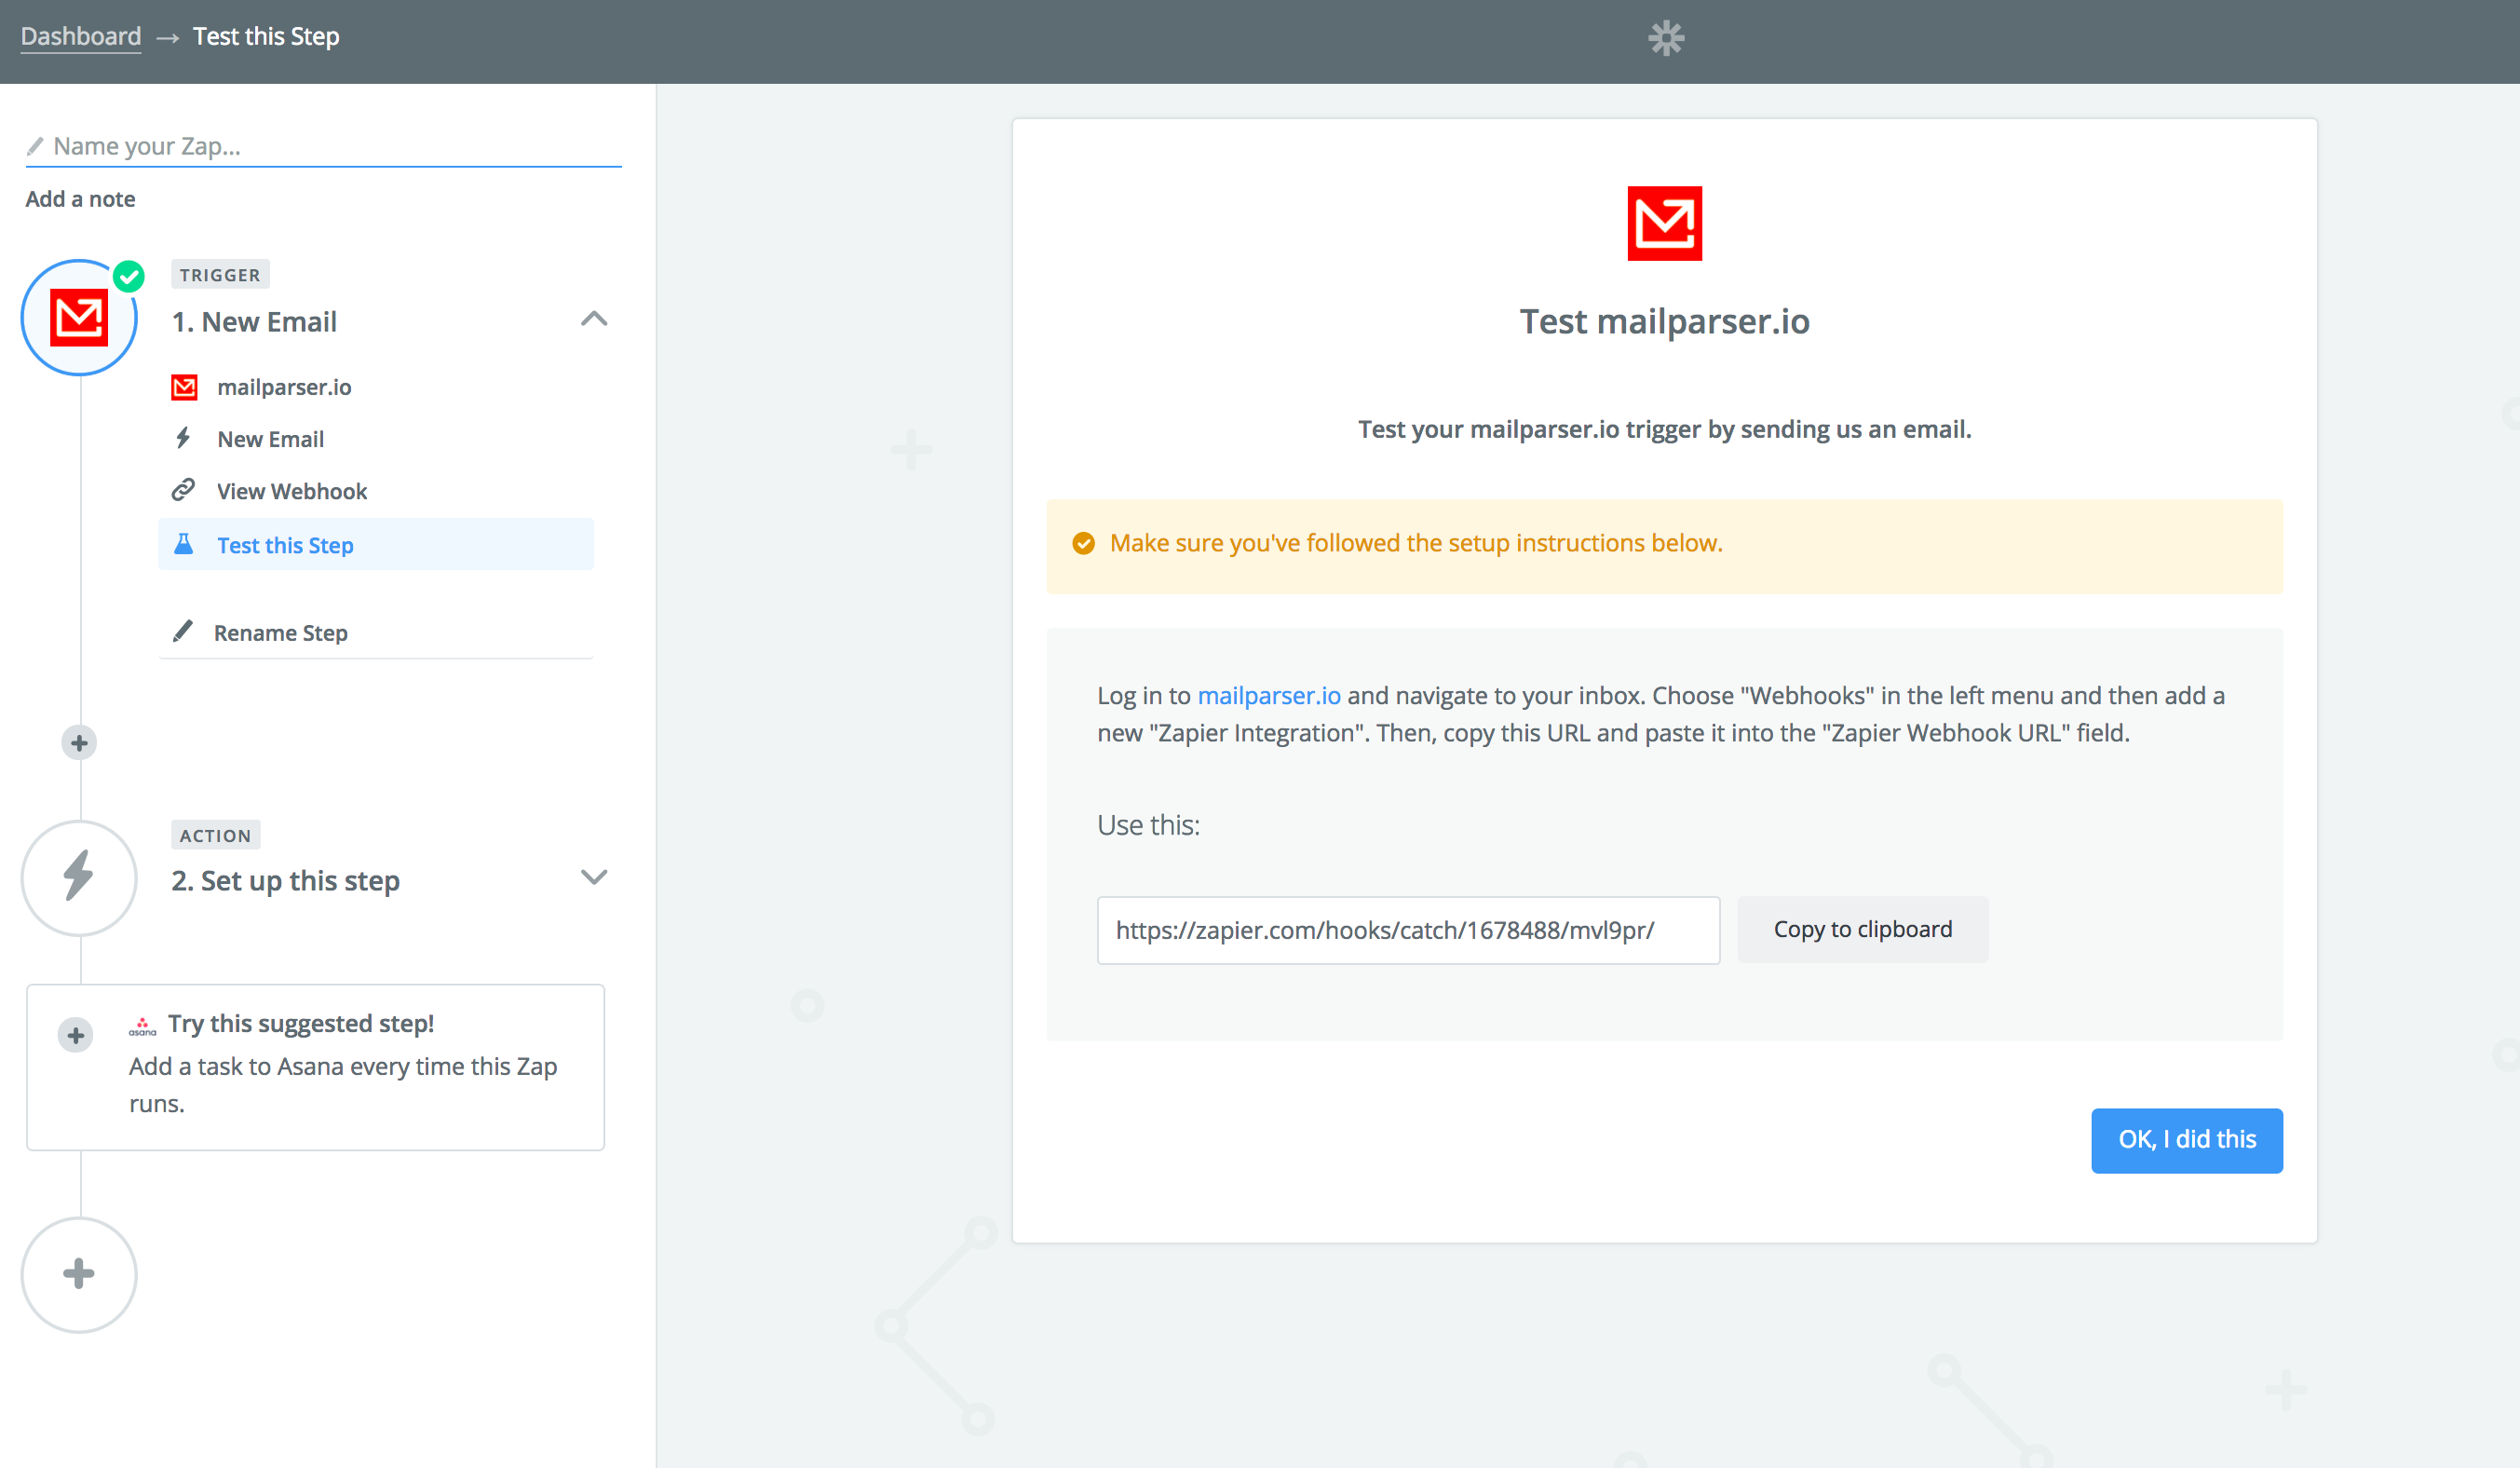Click the Rename Step pencil icon
The width and height of the screenshot is (2520, 1468).
click(185, 631)
